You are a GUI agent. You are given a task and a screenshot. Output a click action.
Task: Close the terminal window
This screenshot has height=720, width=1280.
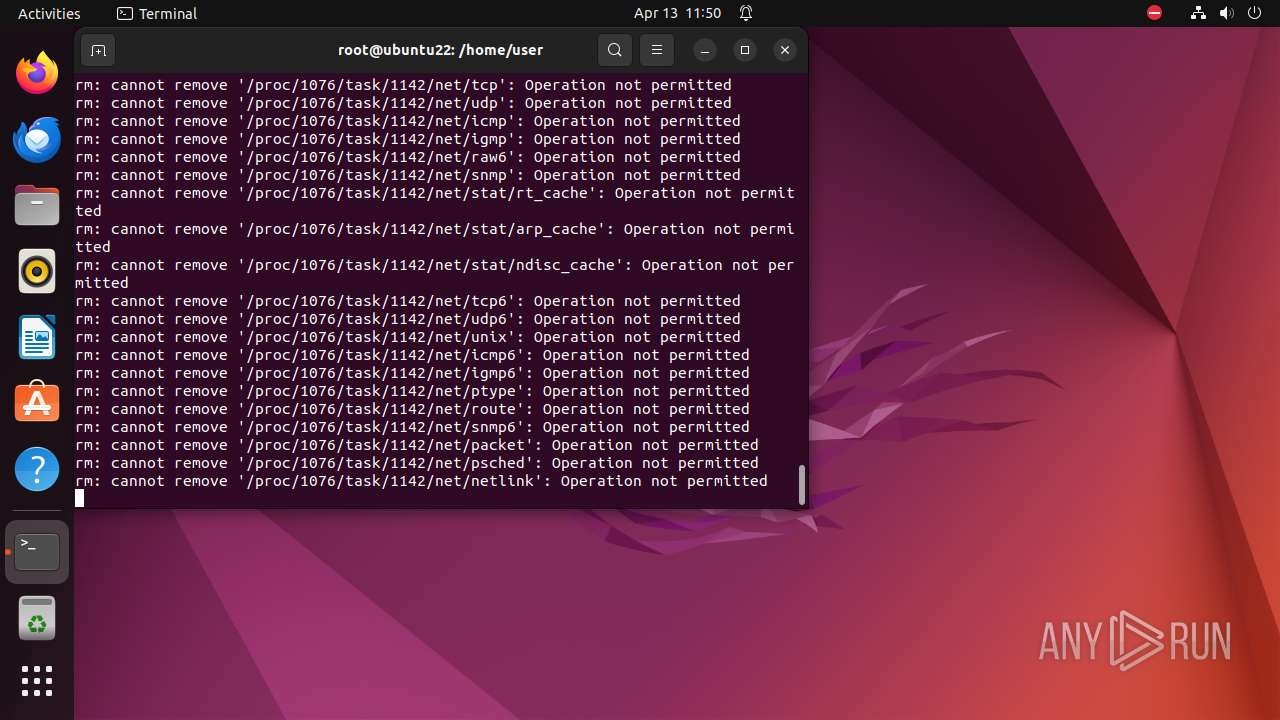tap(785, 50)
